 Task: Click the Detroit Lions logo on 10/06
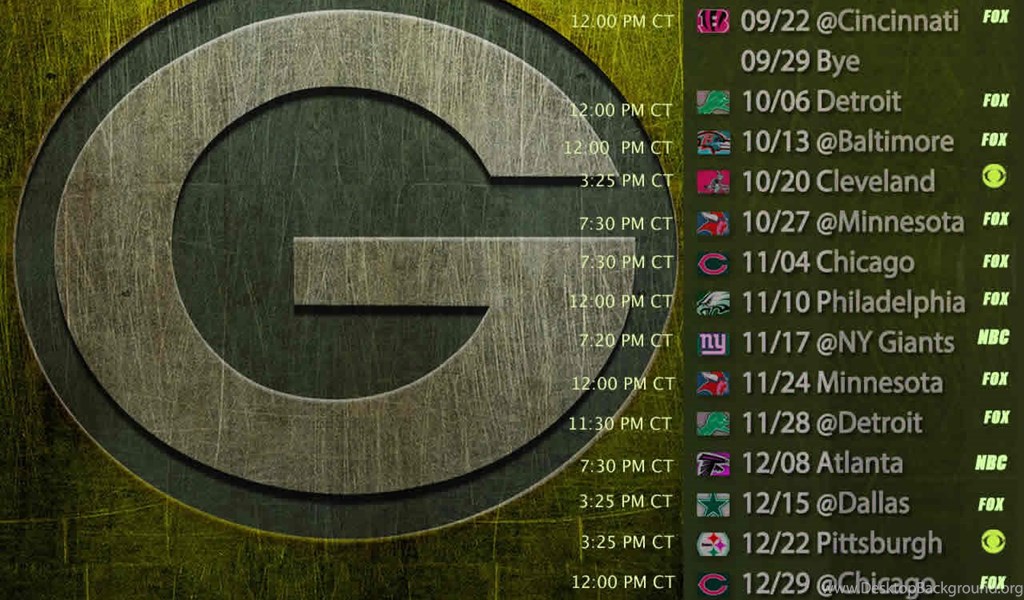[x=713, y=103]
